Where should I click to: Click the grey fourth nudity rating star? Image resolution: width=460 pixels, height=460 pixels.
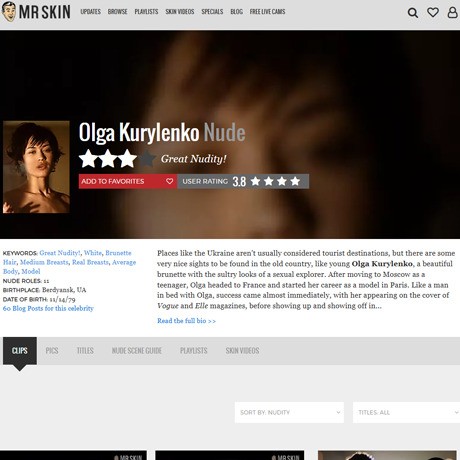(147, 159)
